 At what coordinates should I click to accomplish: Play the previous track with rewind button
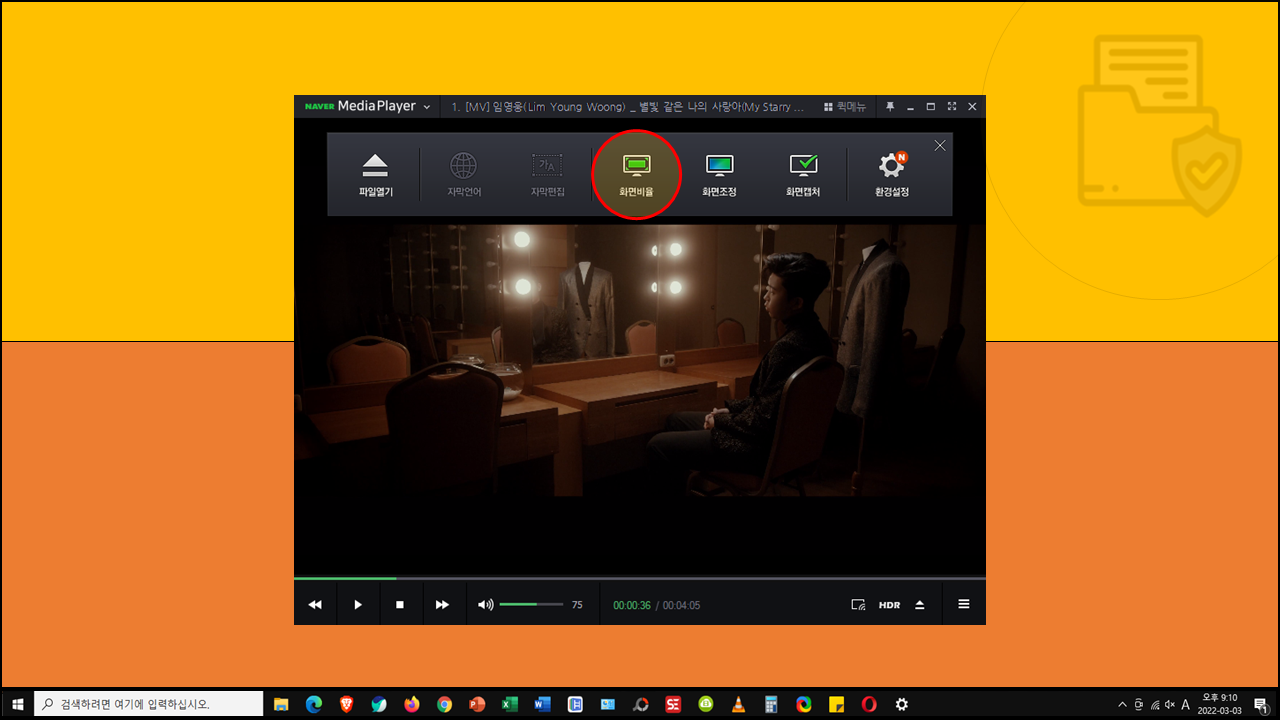click(315, 605)
